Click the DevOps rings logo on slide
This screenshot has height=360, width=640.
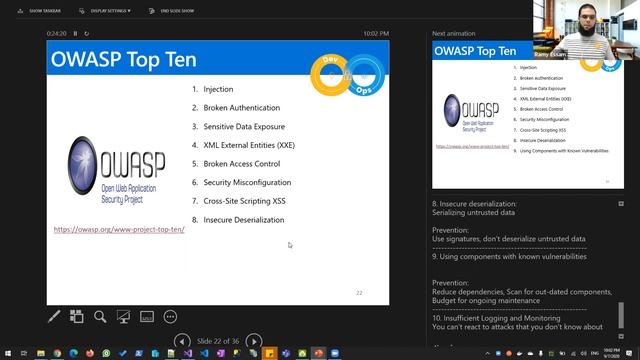tap(347, 75)
